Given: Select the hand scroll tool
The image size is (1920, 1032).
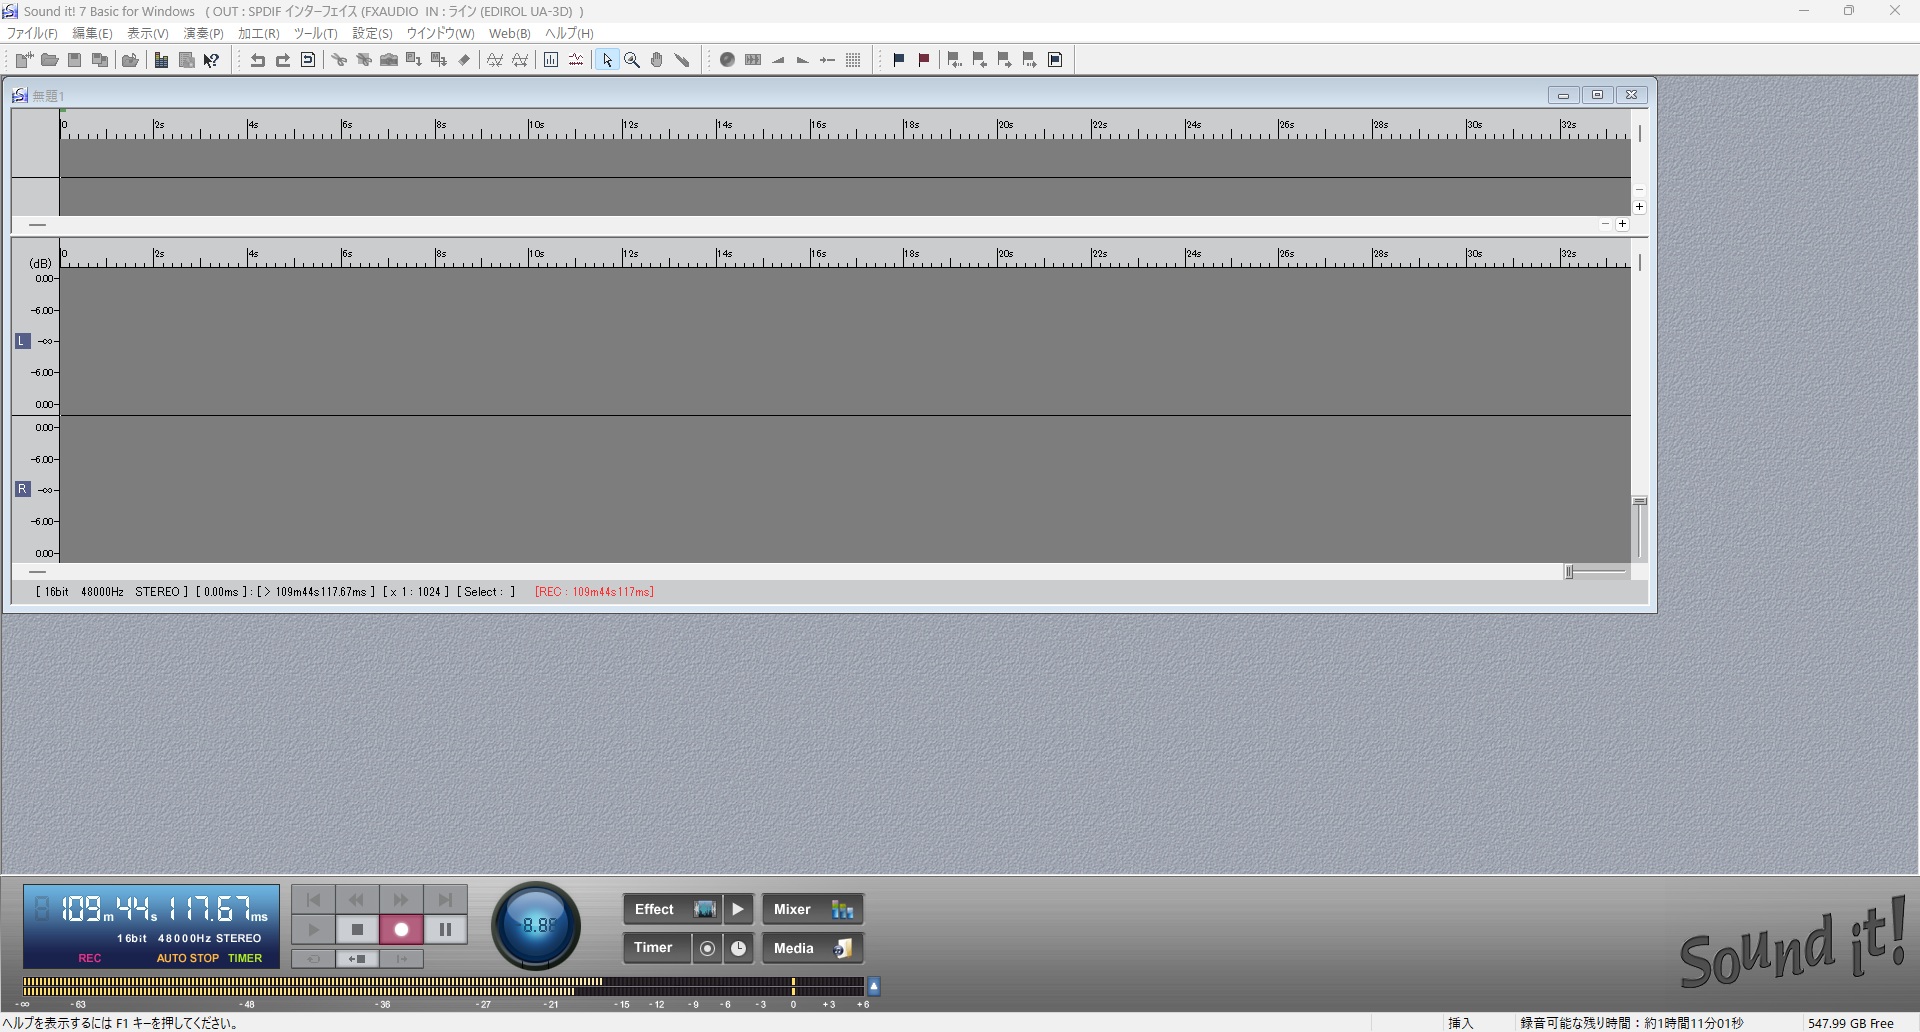Looking at the screenshot, I should pos(657,60).
